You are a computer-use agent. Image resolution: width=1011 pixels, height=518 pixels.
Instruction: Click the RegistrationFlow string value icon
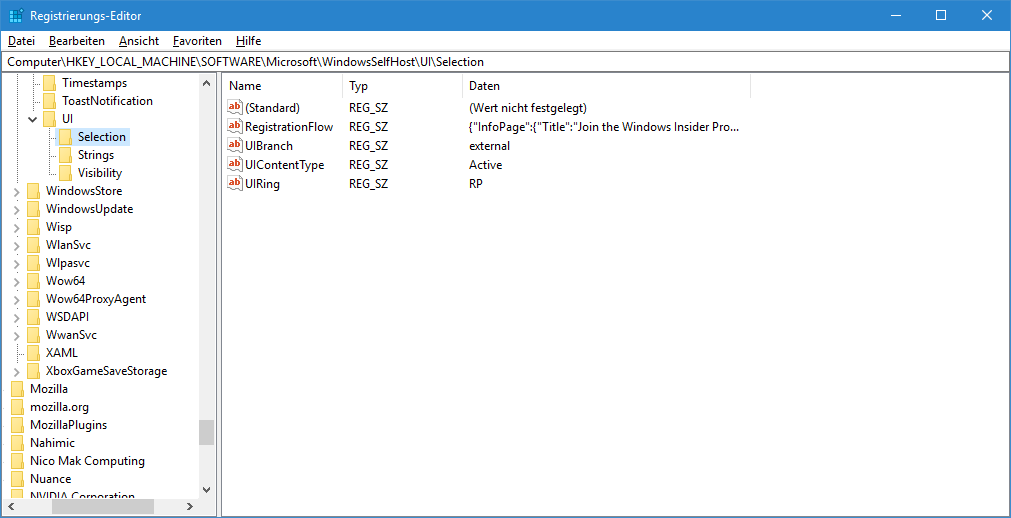click(235, 126)
